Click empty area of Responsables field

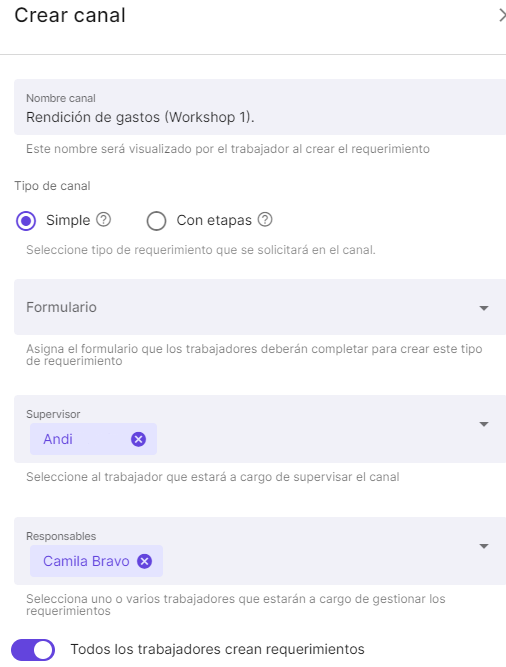click(x=315, y=561)
